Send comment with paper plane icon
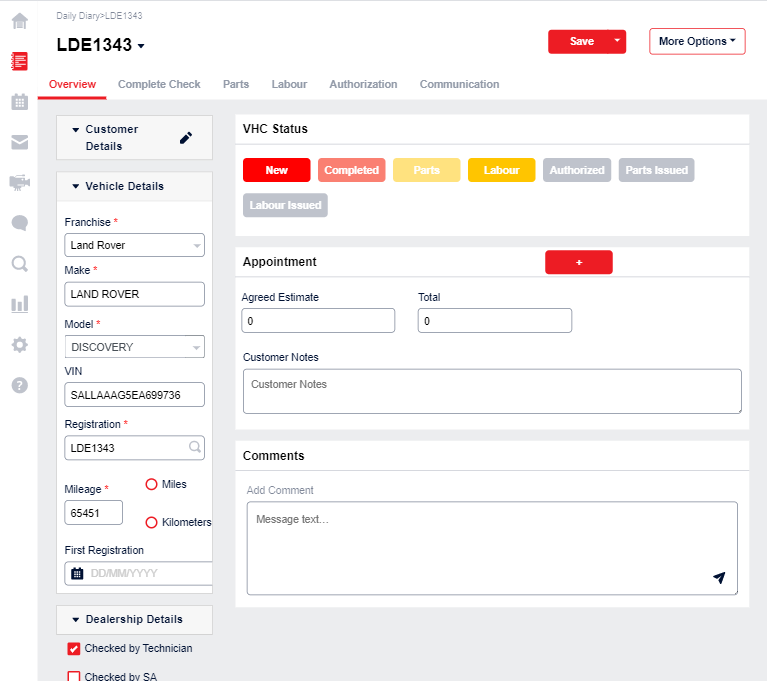Viewport: 767px width, 681px height. 719,578
